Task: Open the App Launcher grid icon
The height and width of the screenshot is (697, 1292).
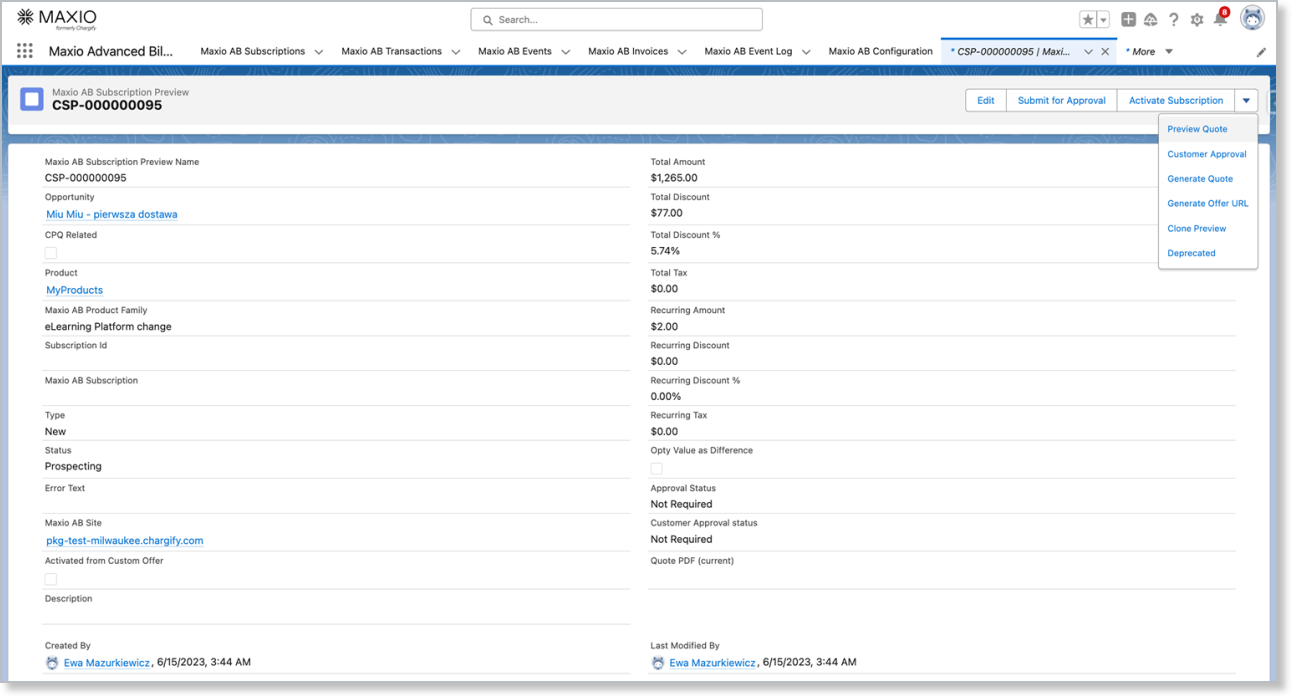Action: pyautogui.click(x=25, y=51)
